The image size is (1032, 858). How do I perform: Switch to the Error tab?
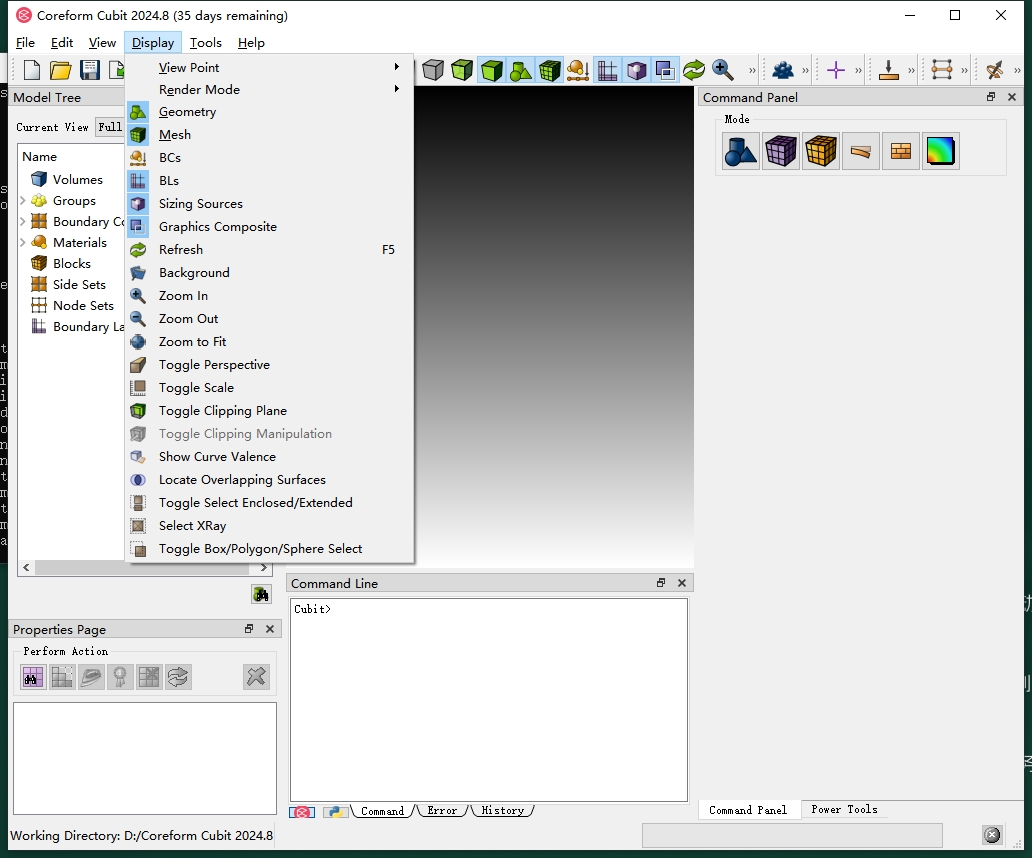442,811
